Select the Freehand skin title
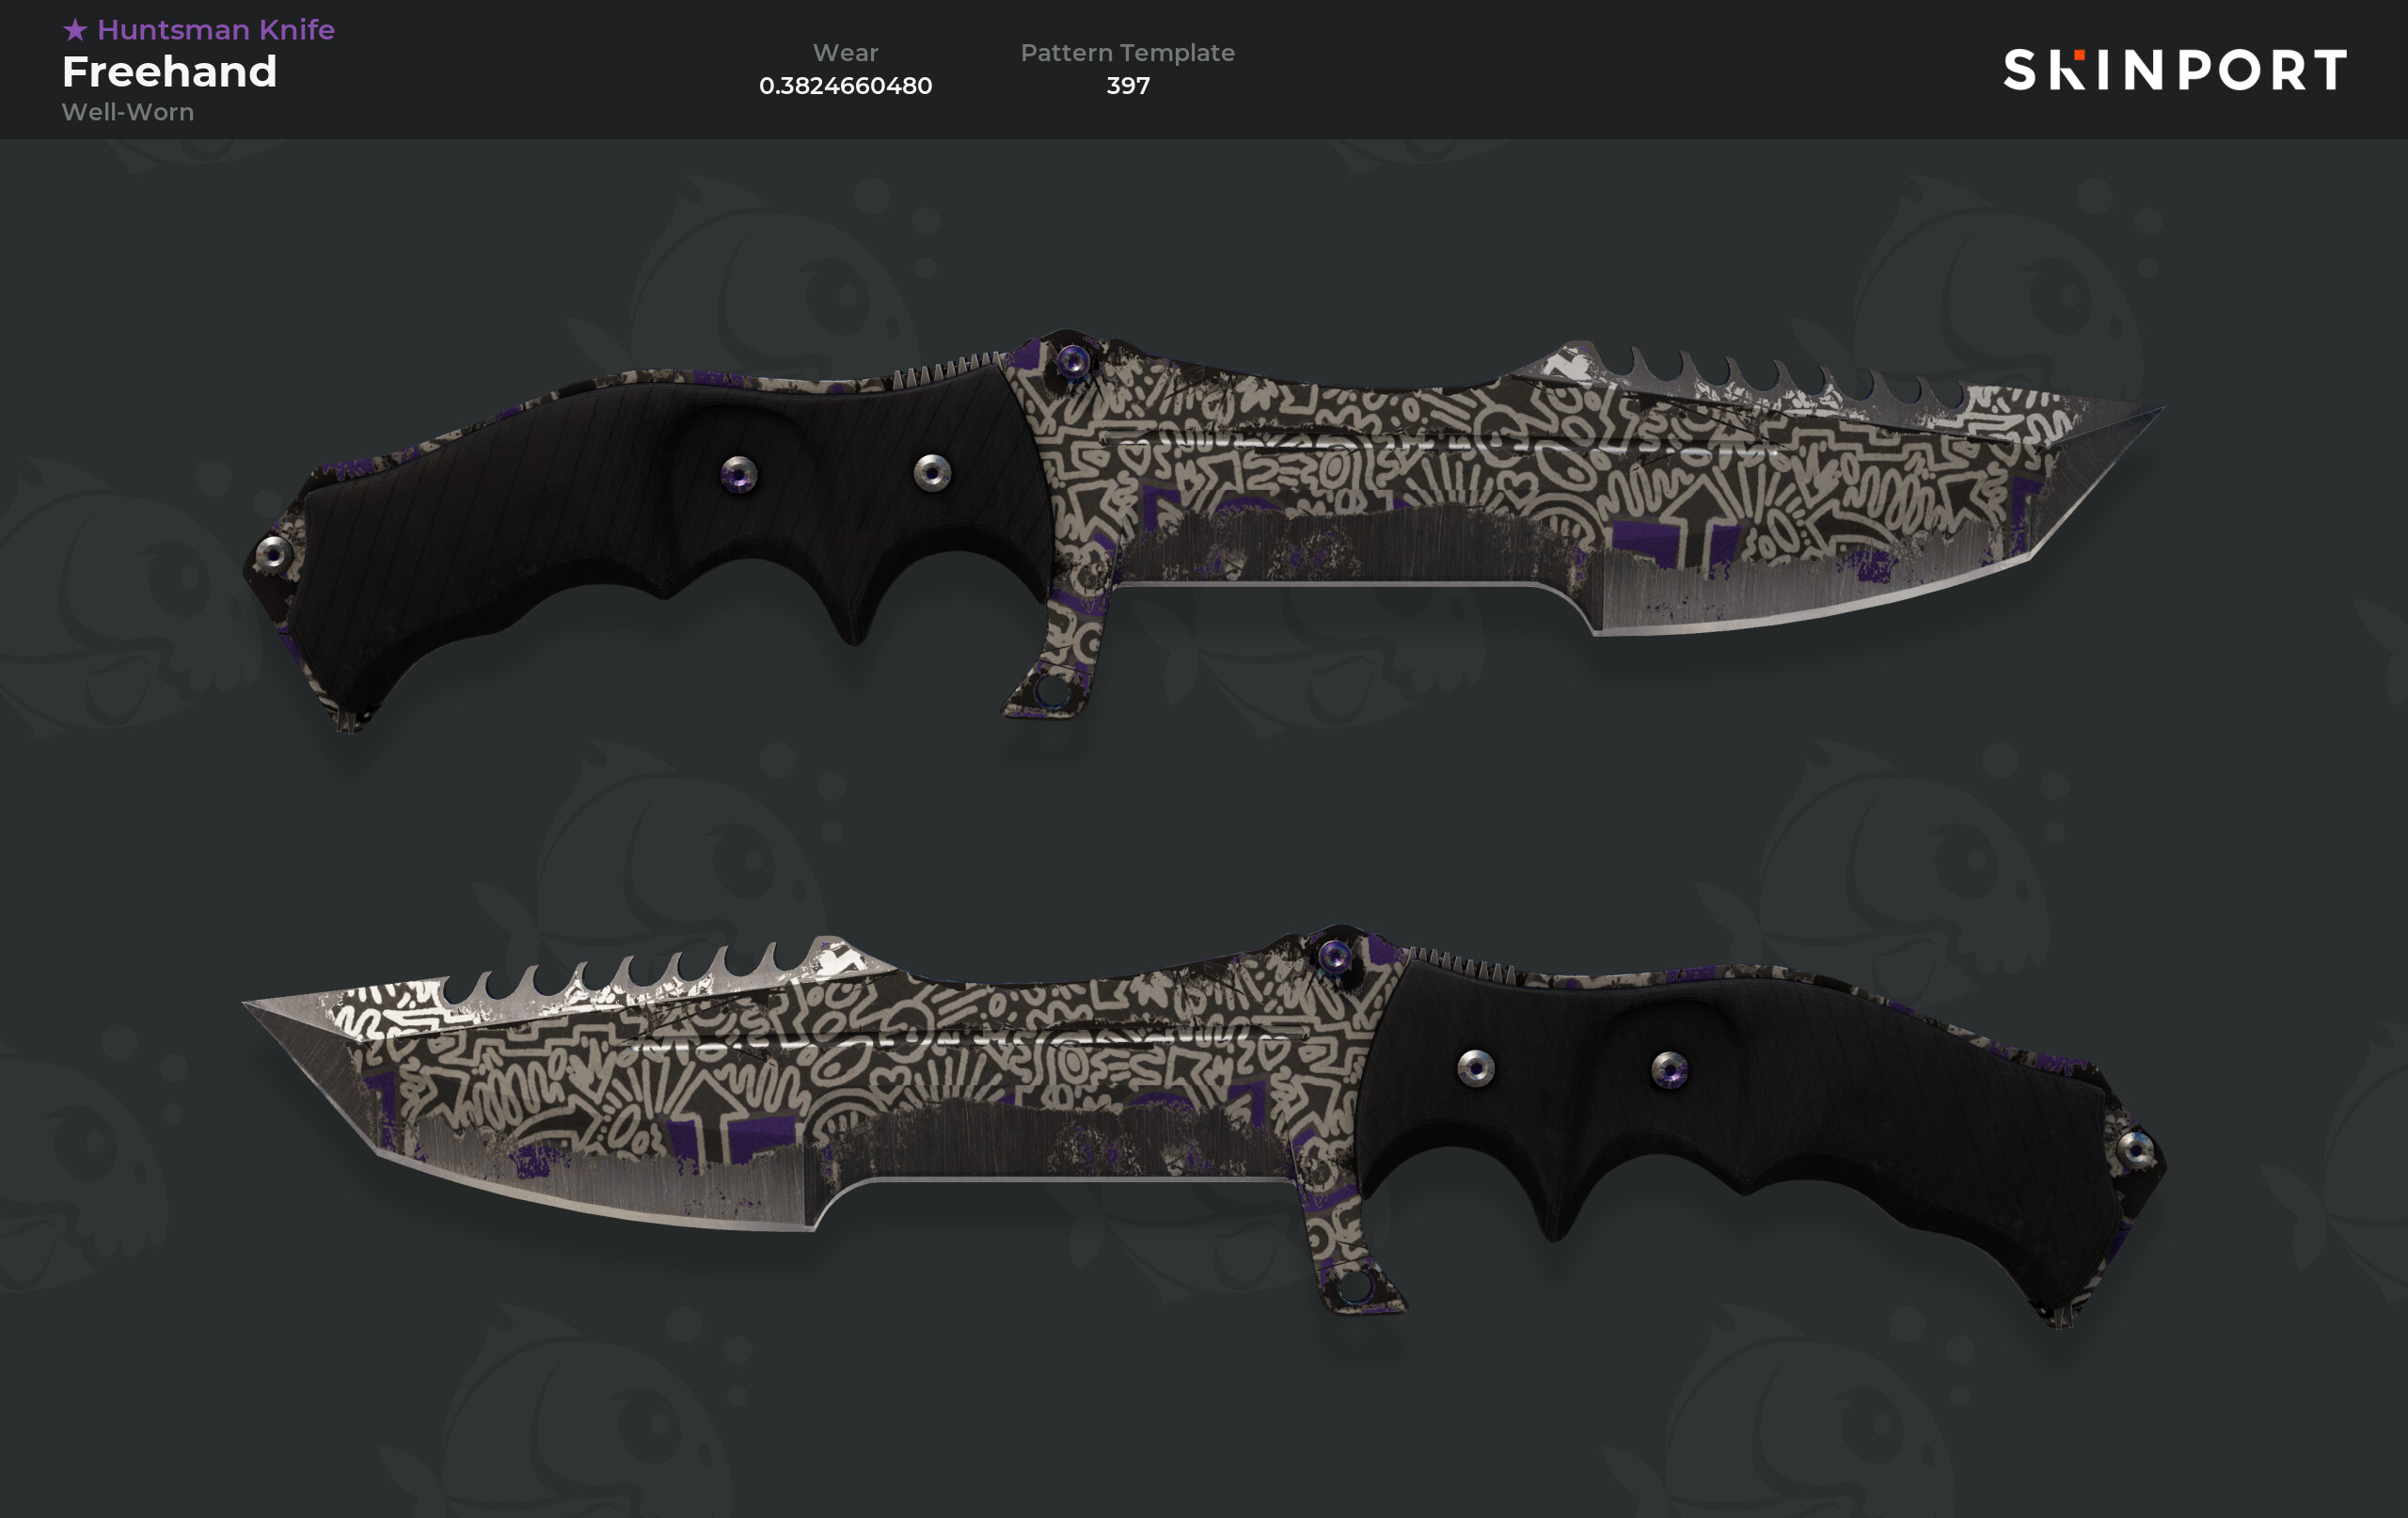The width and height of the screenshot is (2408, 1518). click(x=169, y=72)
